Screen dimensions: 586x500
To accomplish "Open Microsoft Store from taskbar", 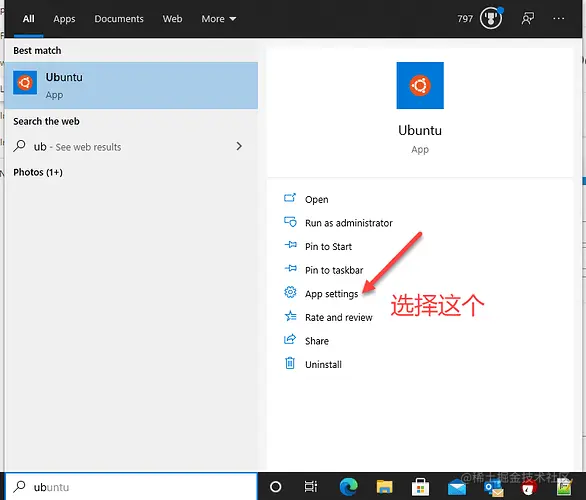I will tap(420, 487).
